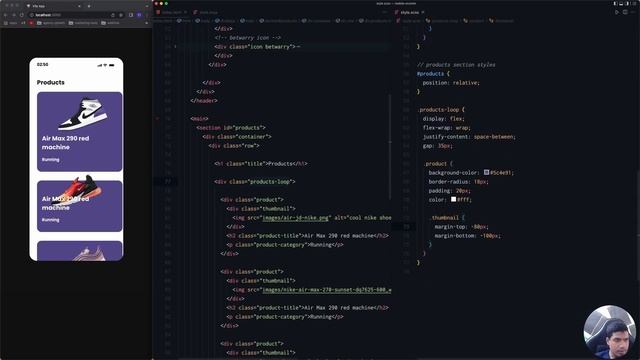Open More Actions menu in right editor
This screenshot has height=360, width=640.
(633, 12)
